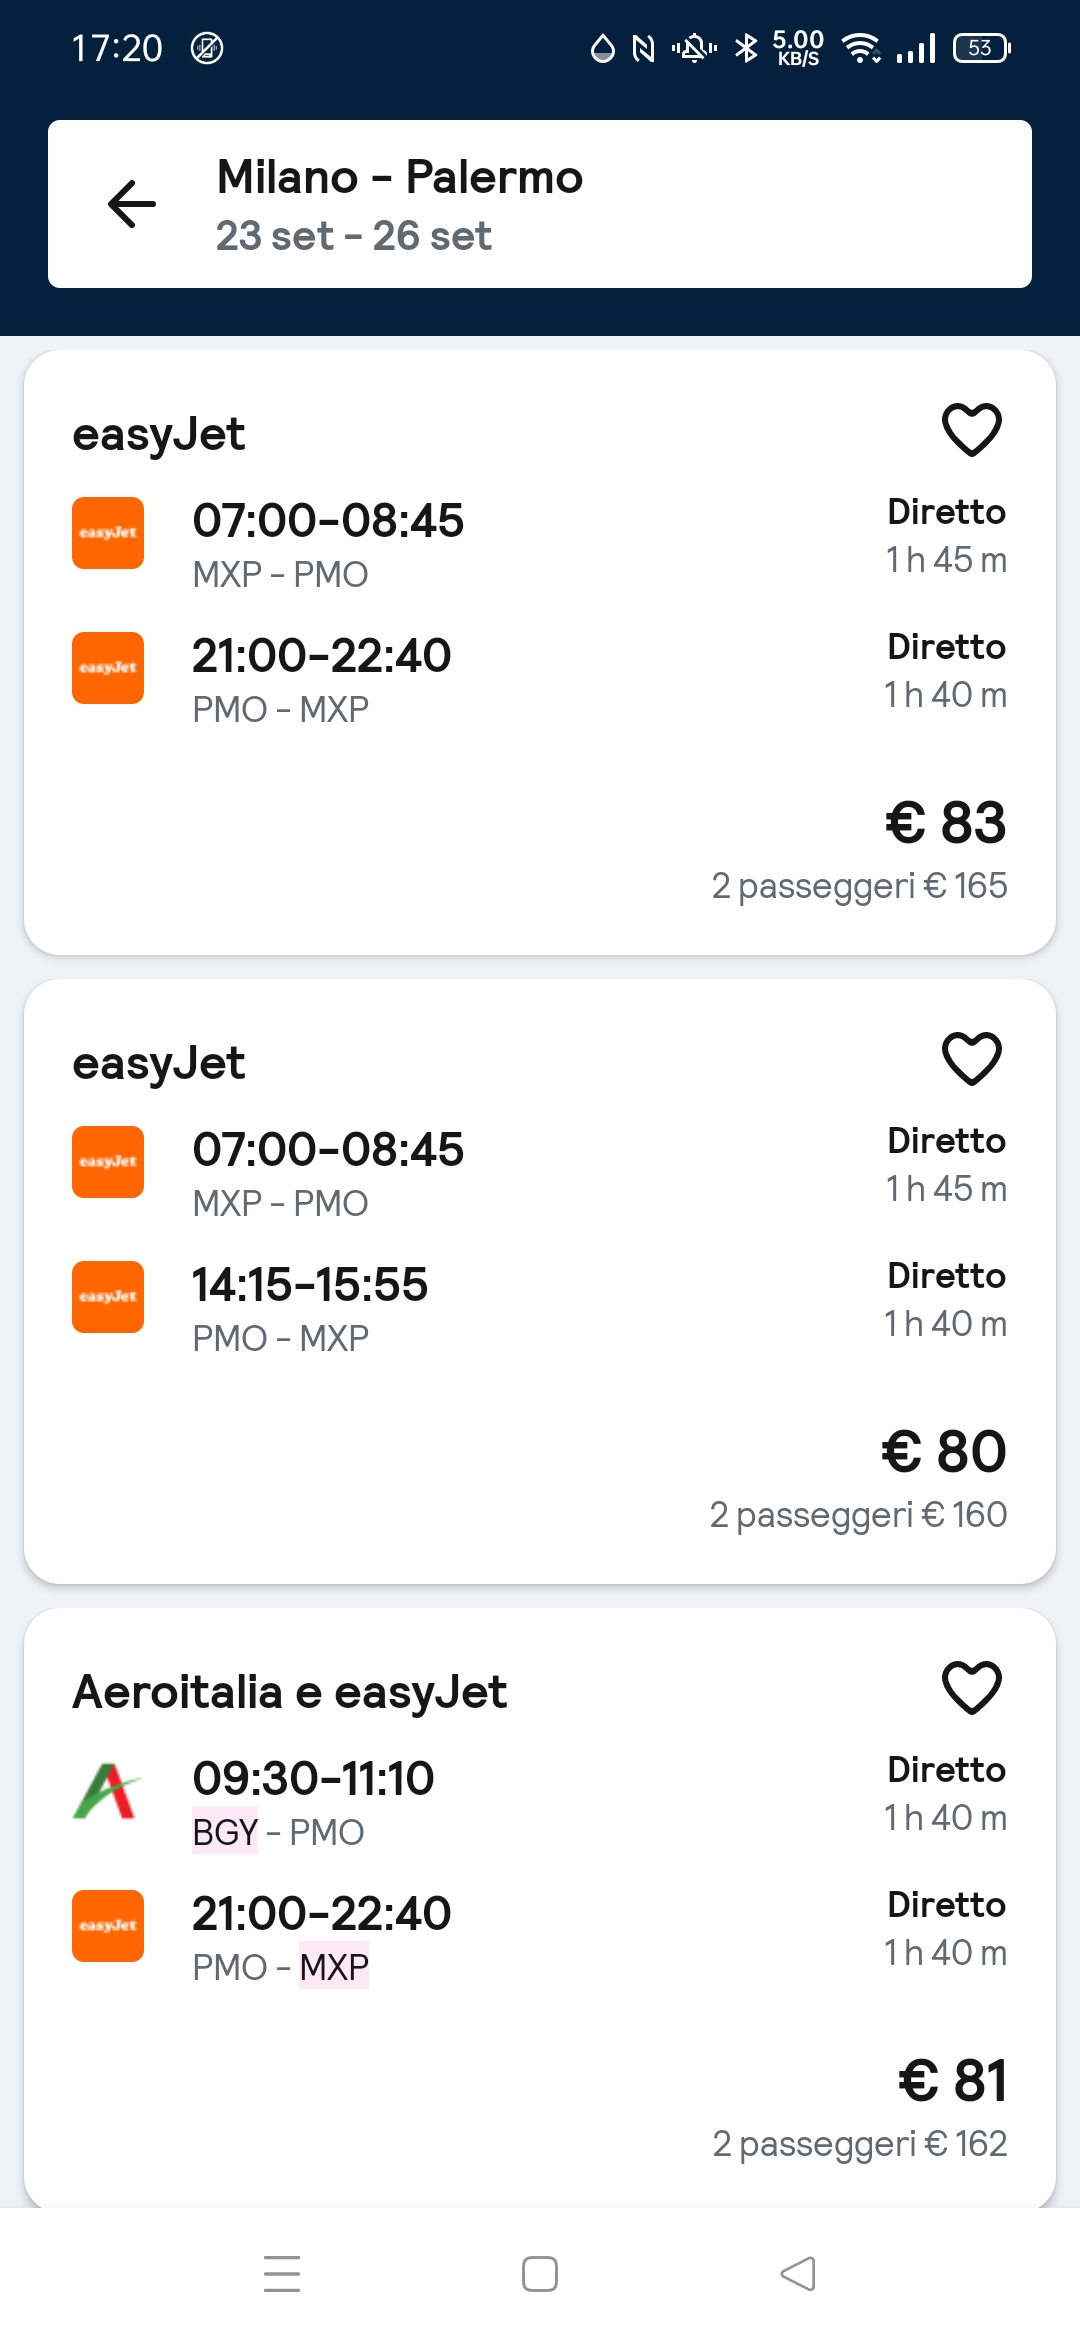Tap easyJet logo beside 21:00-22:40 in first card
The width and height of the screenshot is (1080, 2340).
[x=108, y=668]
